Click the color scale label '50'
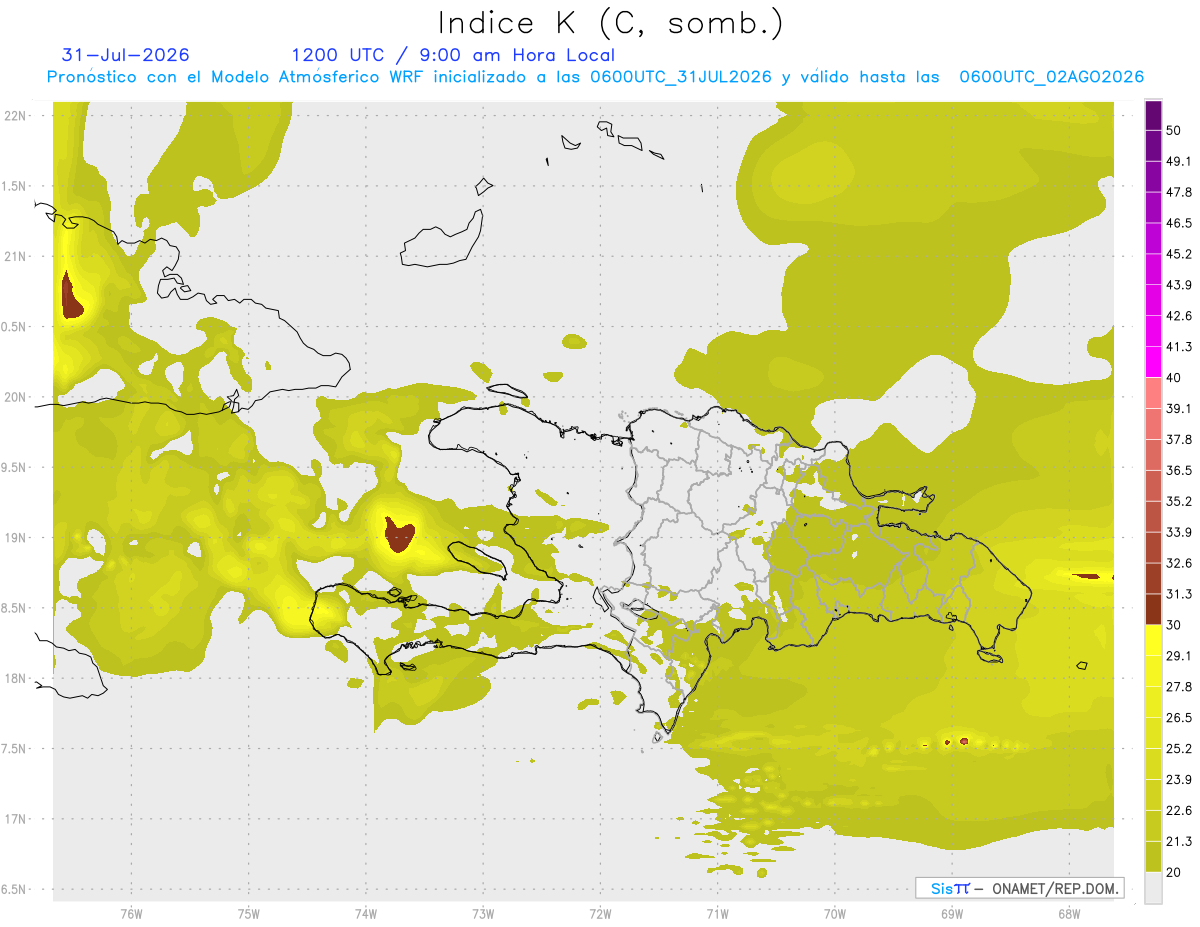Screen dimensions: 1200x927 coord(1174,130)
